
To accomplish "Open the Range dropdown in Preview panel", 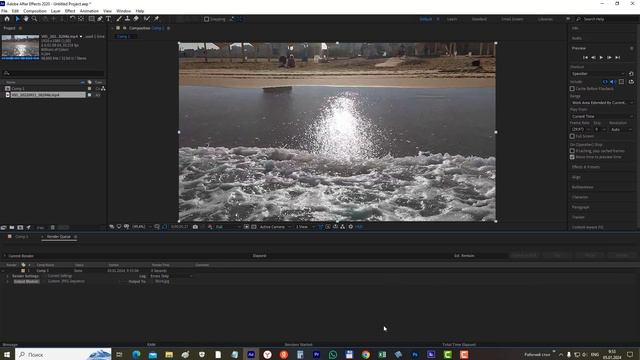I will pyautogui.click(x=602, y=103).
